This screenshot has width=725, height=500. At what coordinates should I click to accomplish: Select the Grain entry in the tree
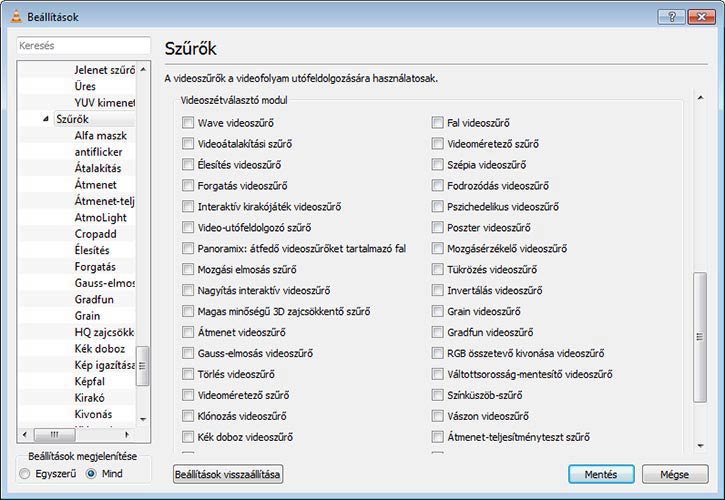point(88,315)
